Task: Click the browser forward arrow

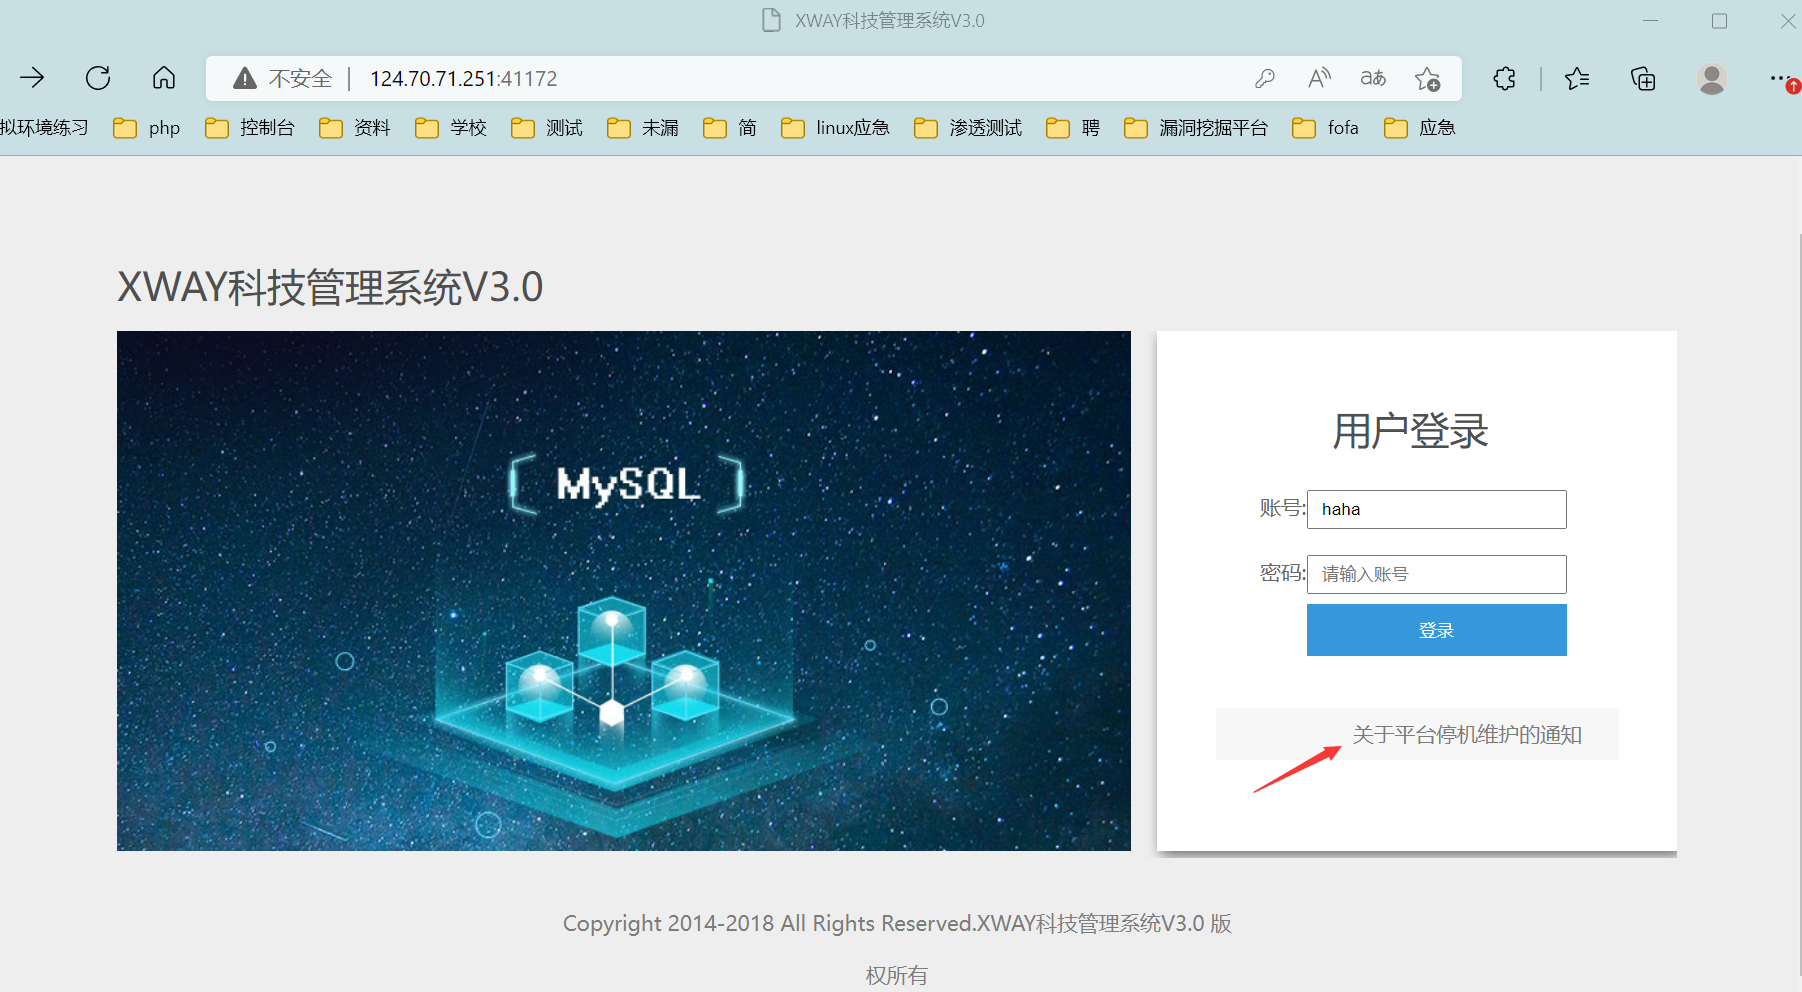Action: pyautogui.click(x=32, y=78)
